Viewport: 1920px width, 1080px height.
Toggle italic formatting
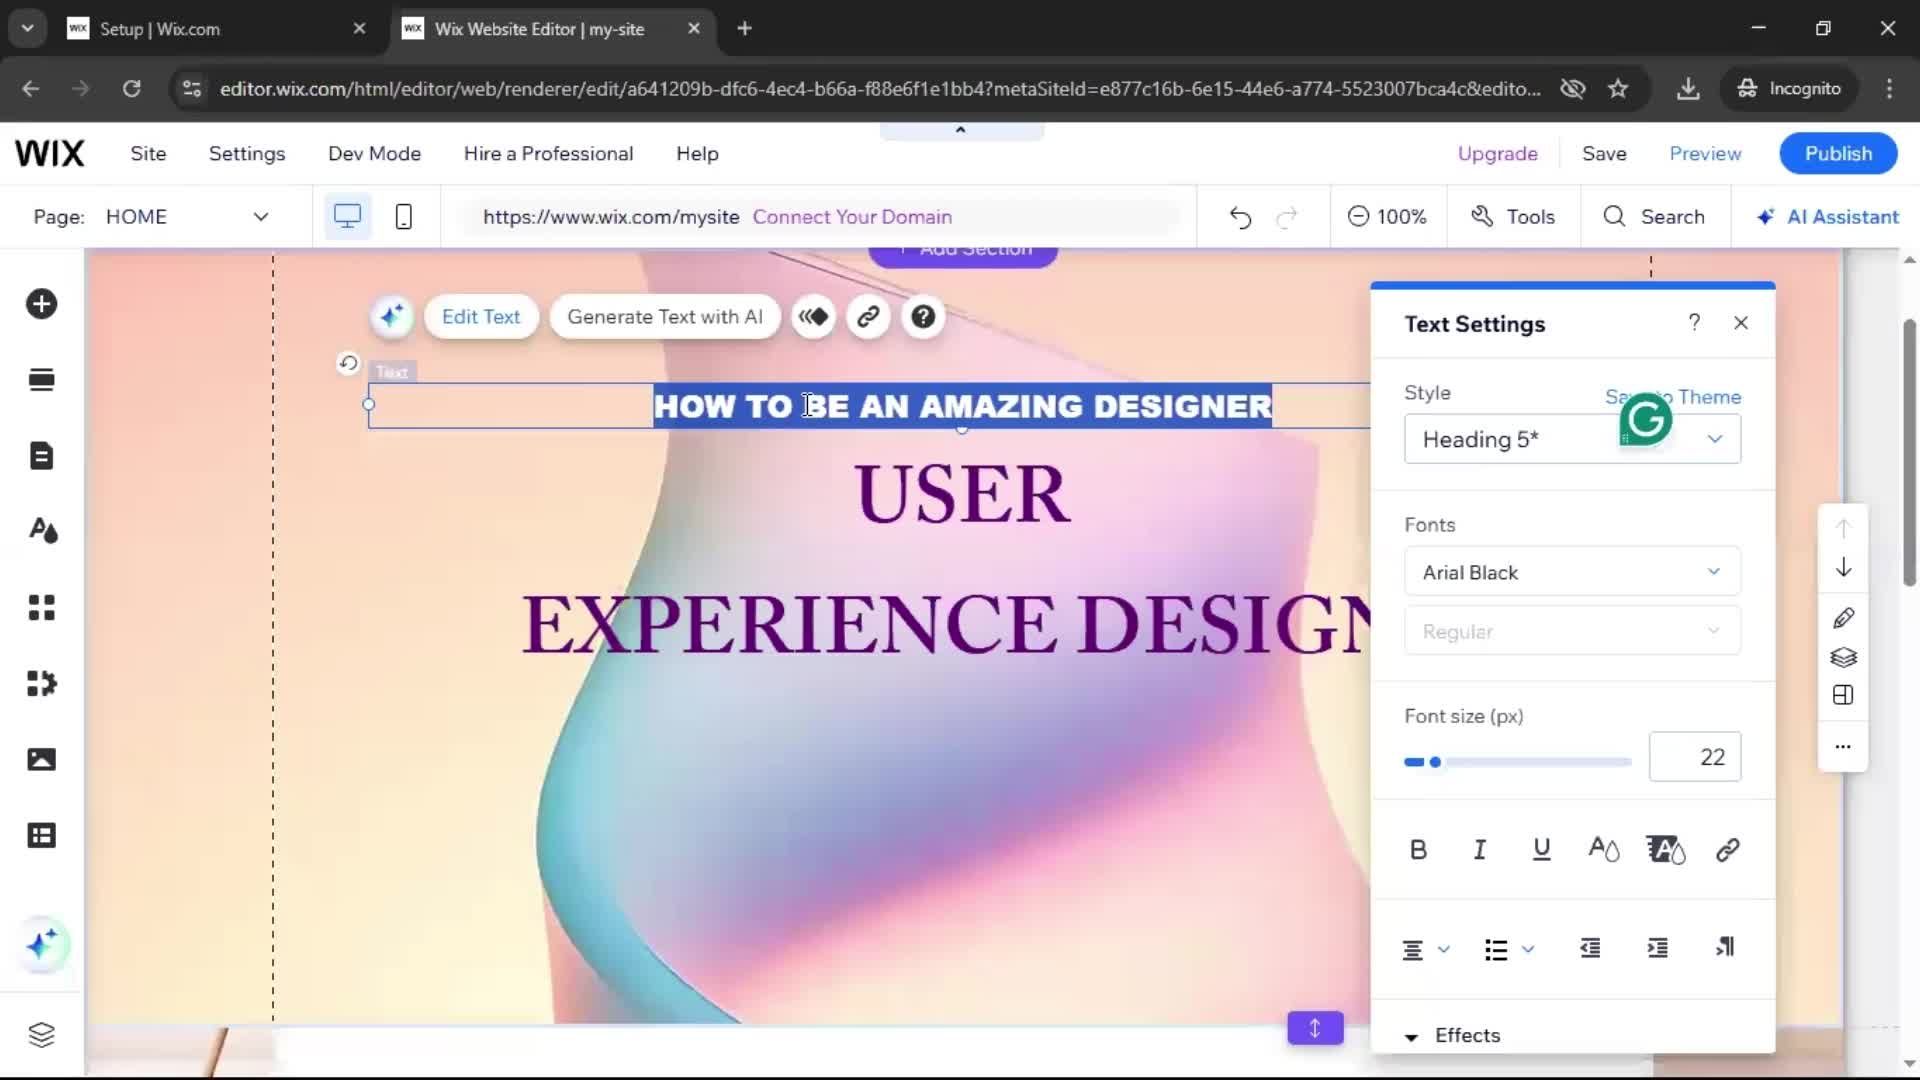pyautogui.click(x=1480, y=850)
